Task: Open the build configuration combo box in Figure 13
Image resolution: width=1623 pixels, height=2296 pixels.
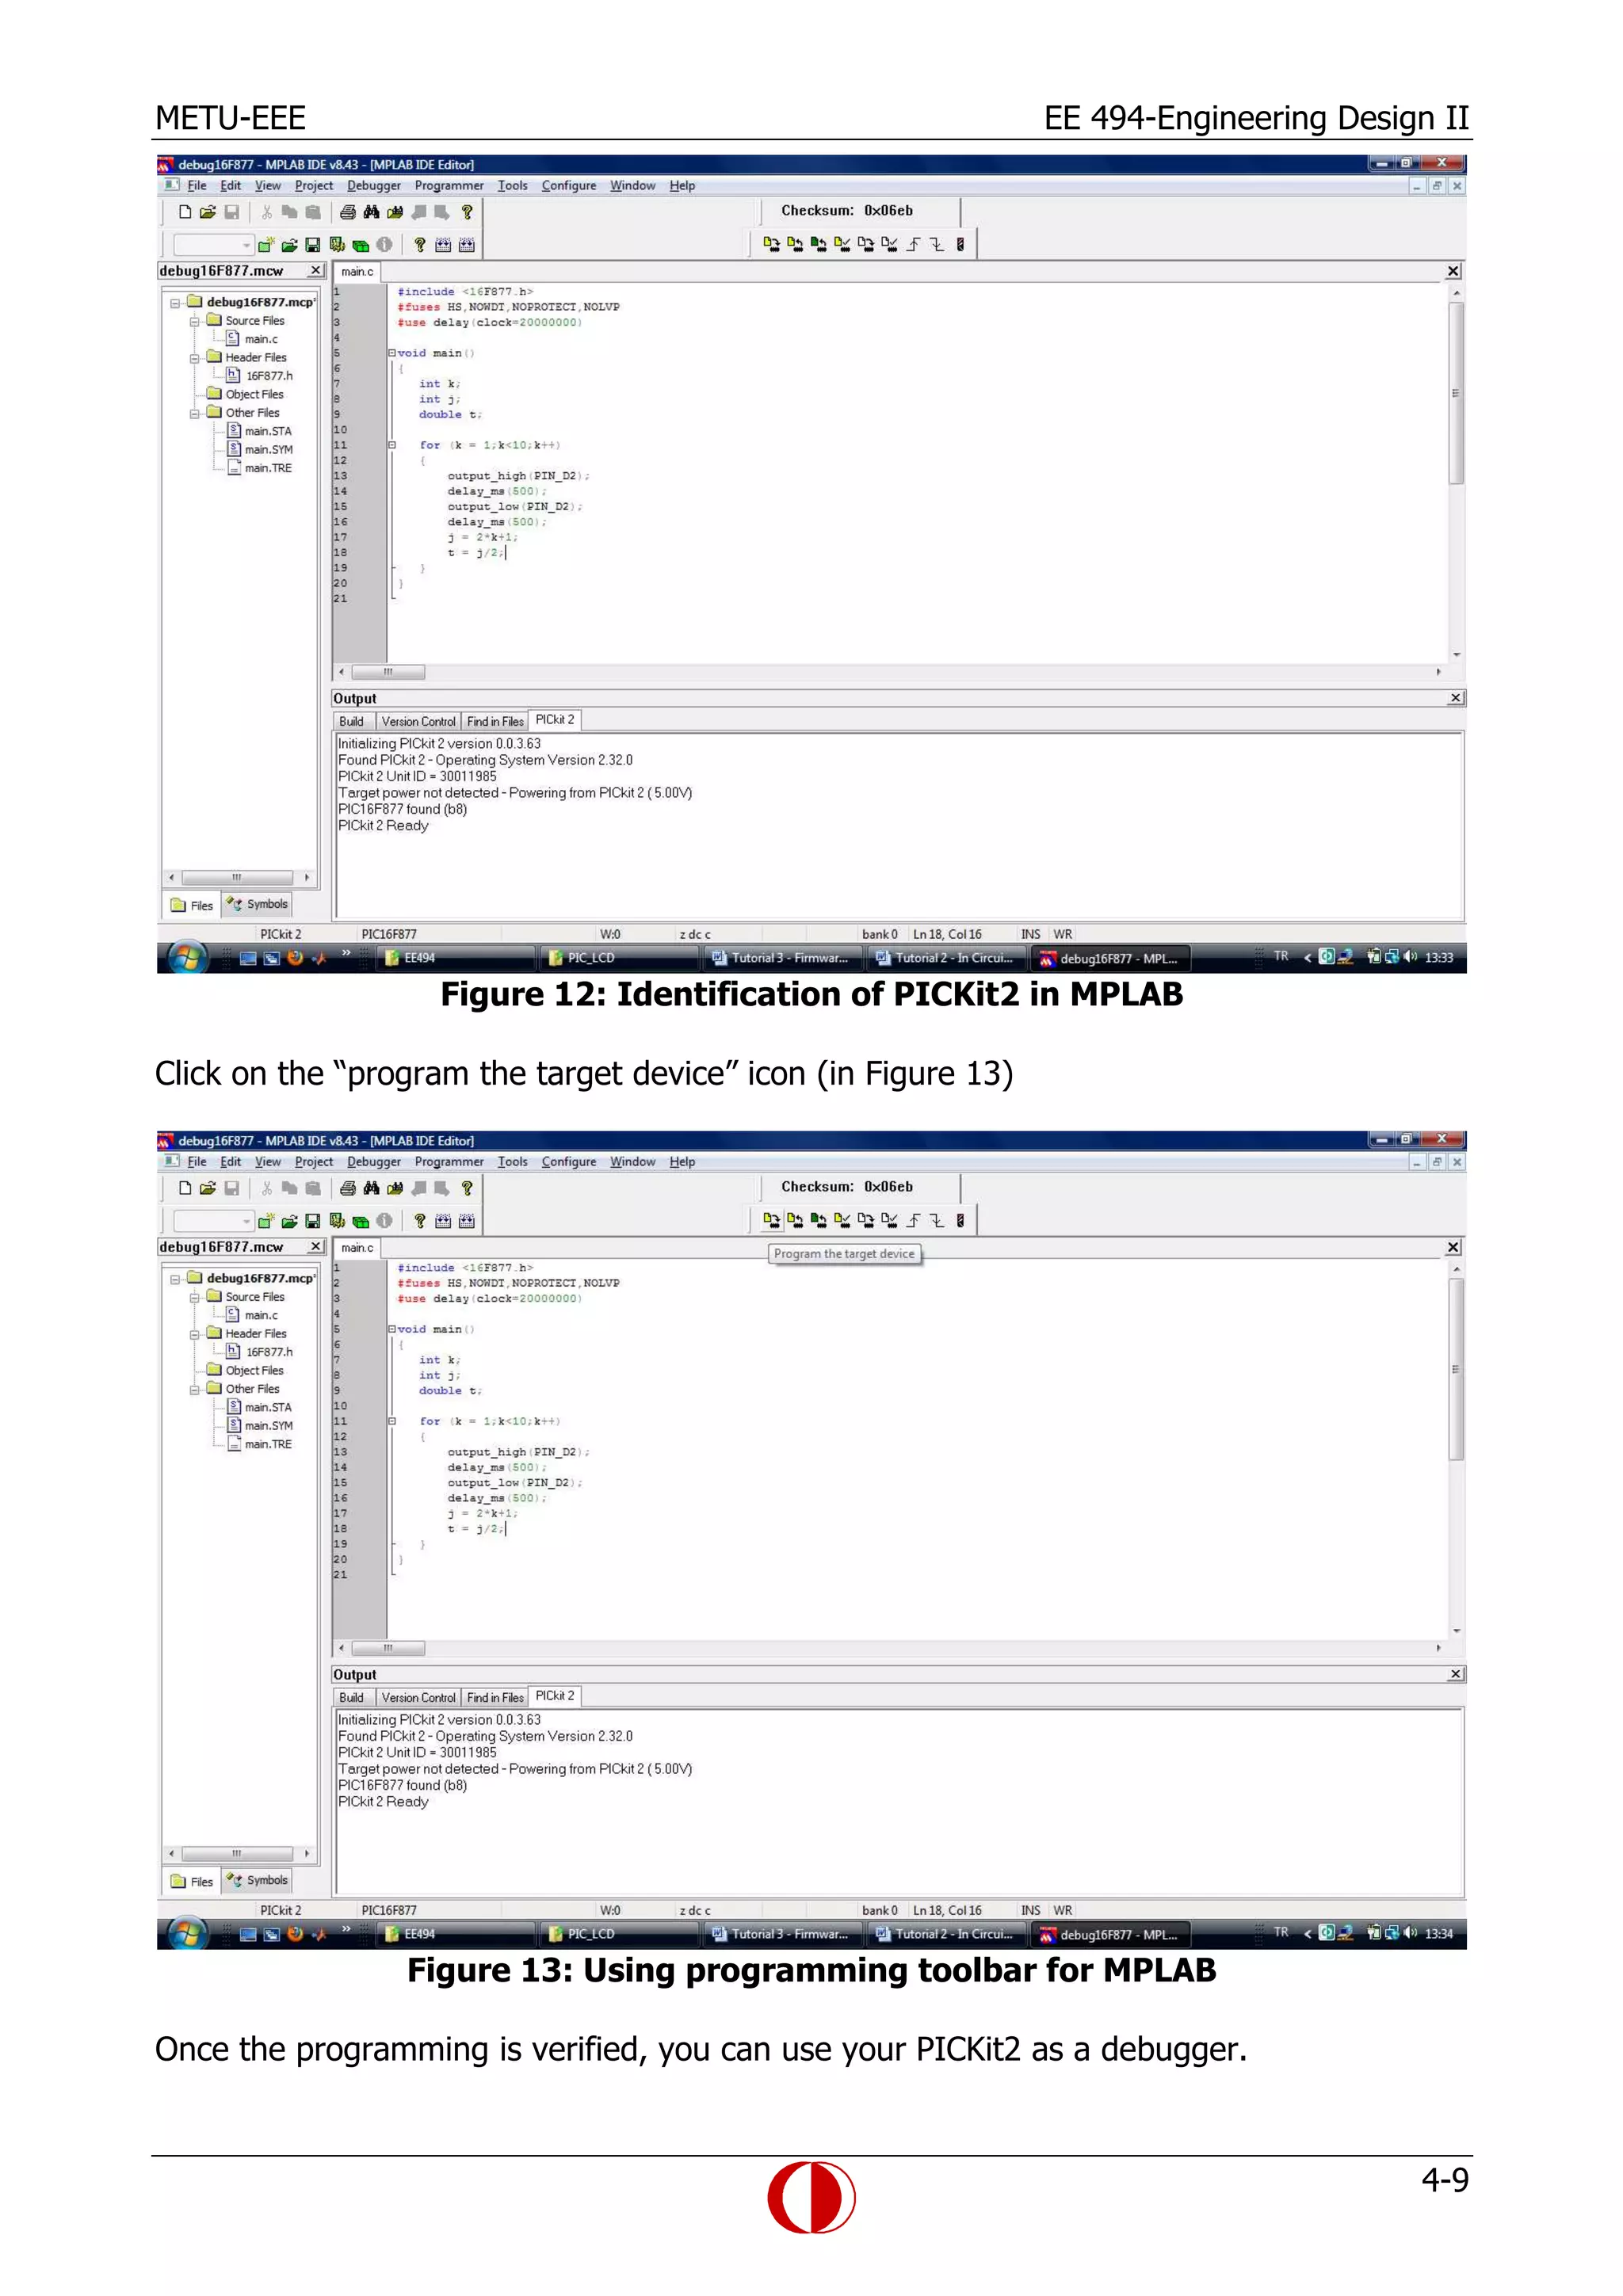Action: tap(213, 1220)
